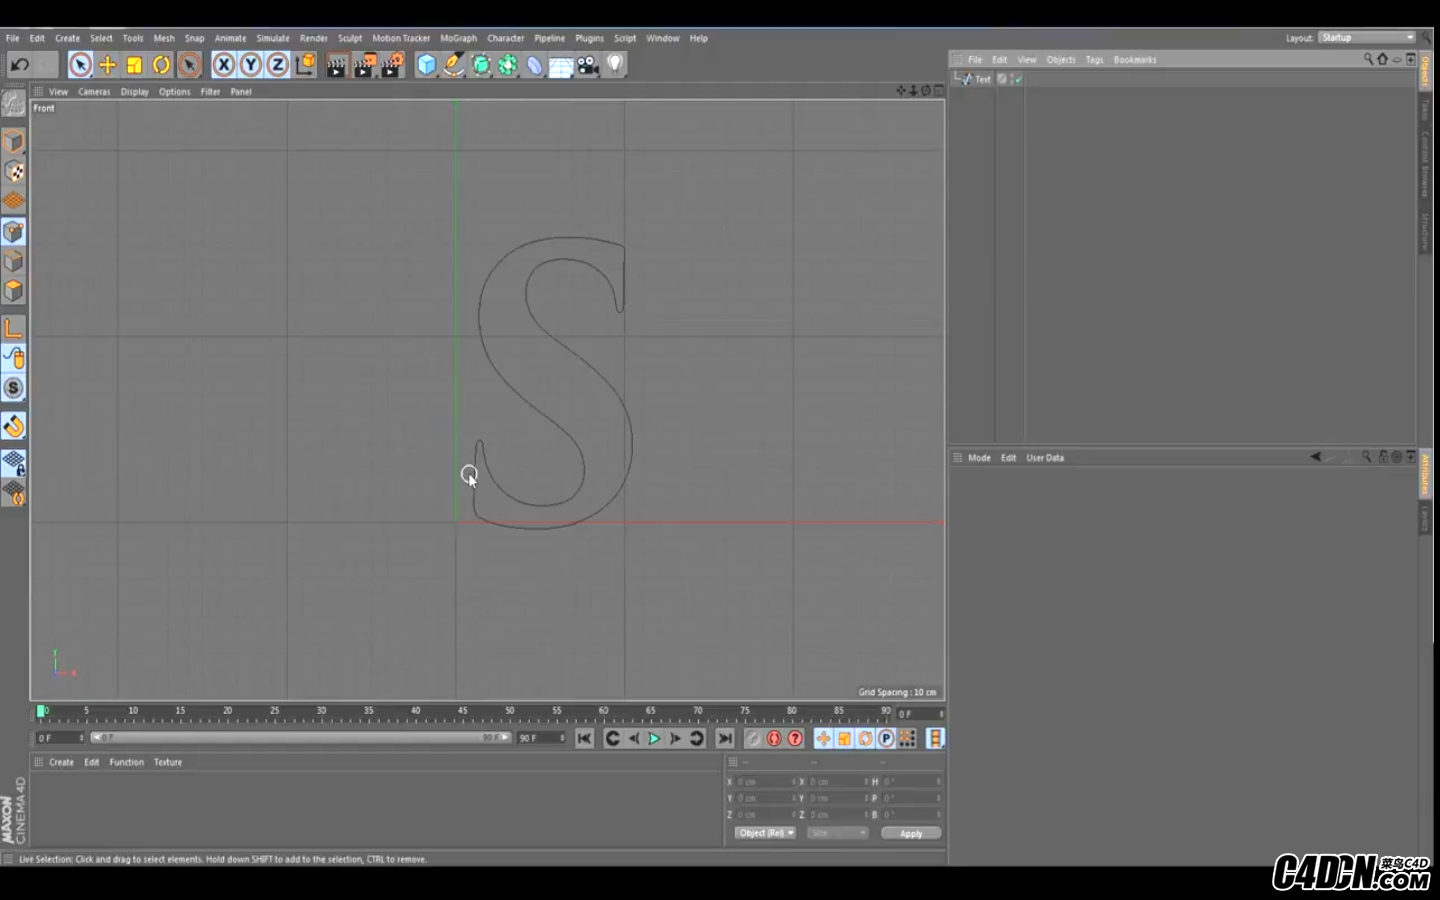This screenshot has width=1440, height=900.
Task: Add a Floor environment object
Action: coord(561,65)
